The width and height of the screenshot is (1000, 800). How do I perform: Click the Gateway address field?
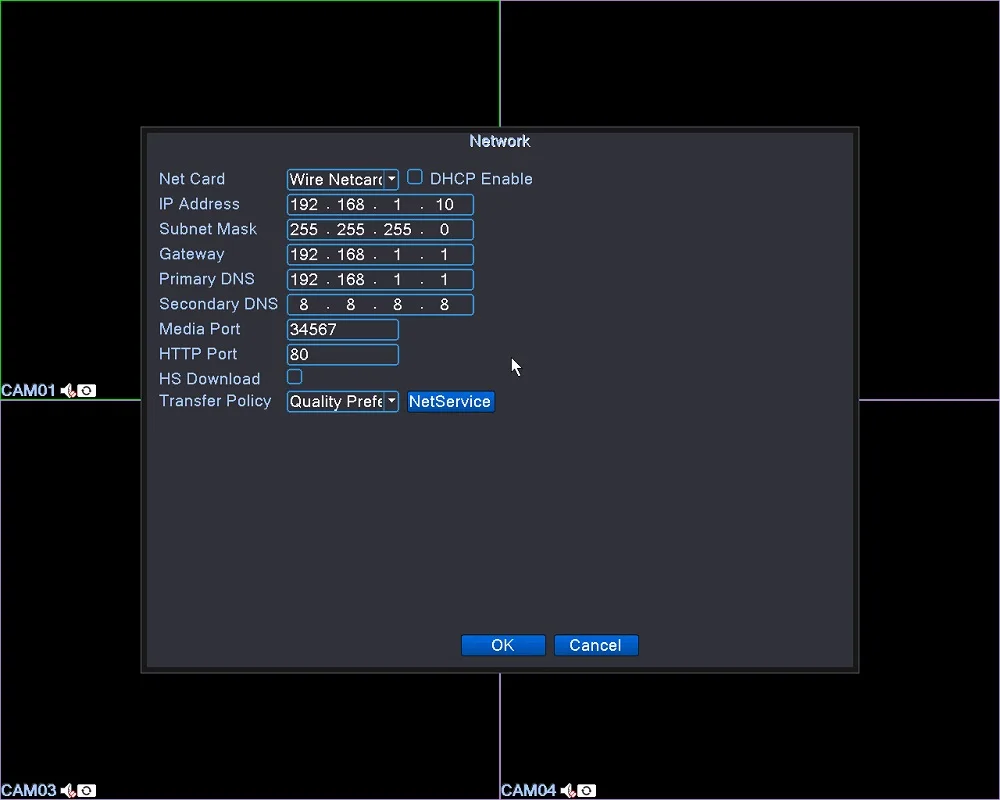(380, 254)
